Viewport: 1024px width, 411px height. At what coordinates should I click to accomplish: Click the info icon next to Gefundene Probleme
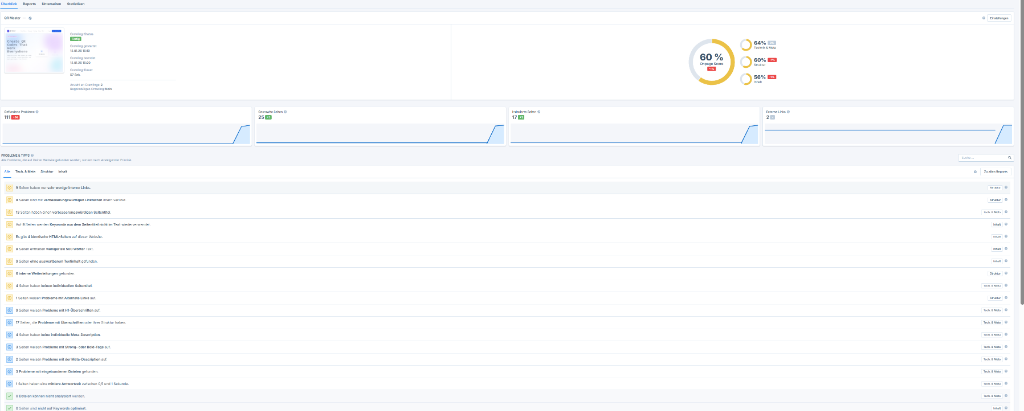38,111
